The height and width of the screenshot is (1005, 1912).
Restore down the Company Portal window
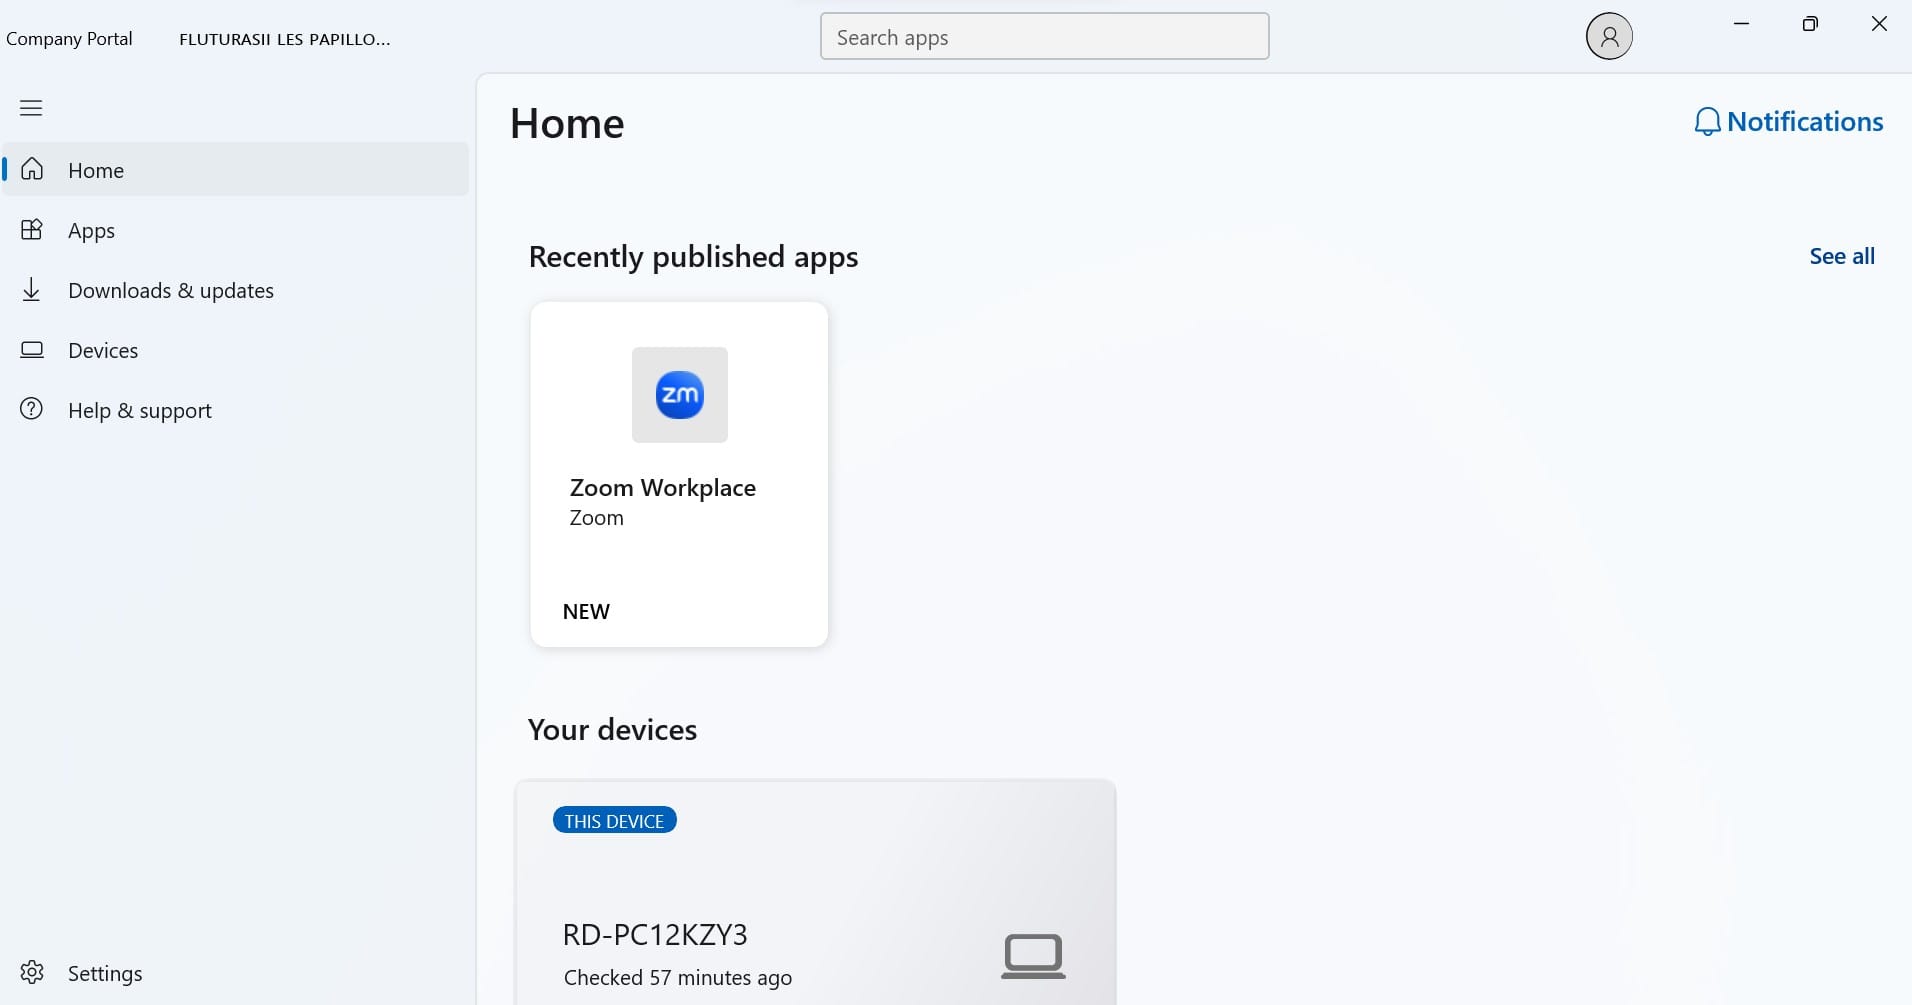click(x=1810, y=24)
